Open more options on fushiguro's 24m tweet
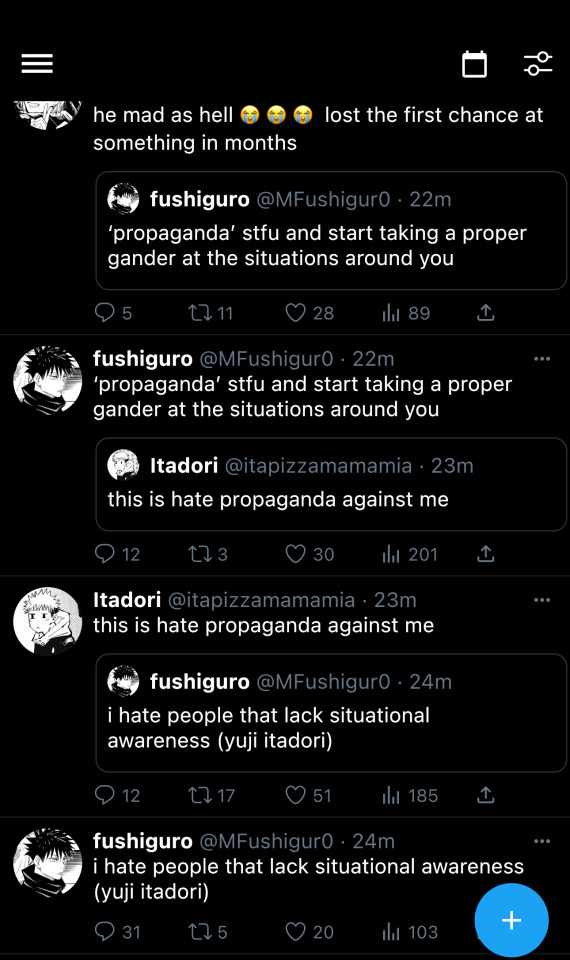Image resolution: width=570 pixels, height=960 pixels. click(x=542, y=841)
